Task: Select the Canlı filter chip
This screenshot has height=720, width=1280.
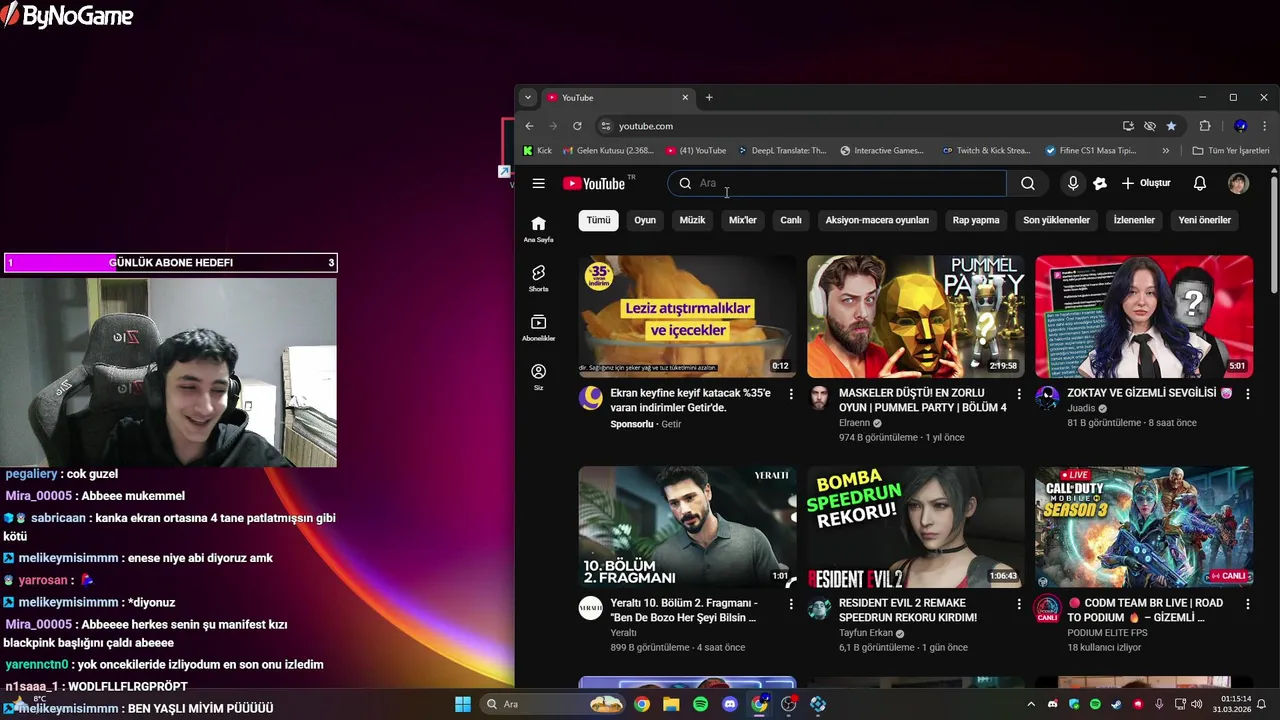Action: [791, 220]
